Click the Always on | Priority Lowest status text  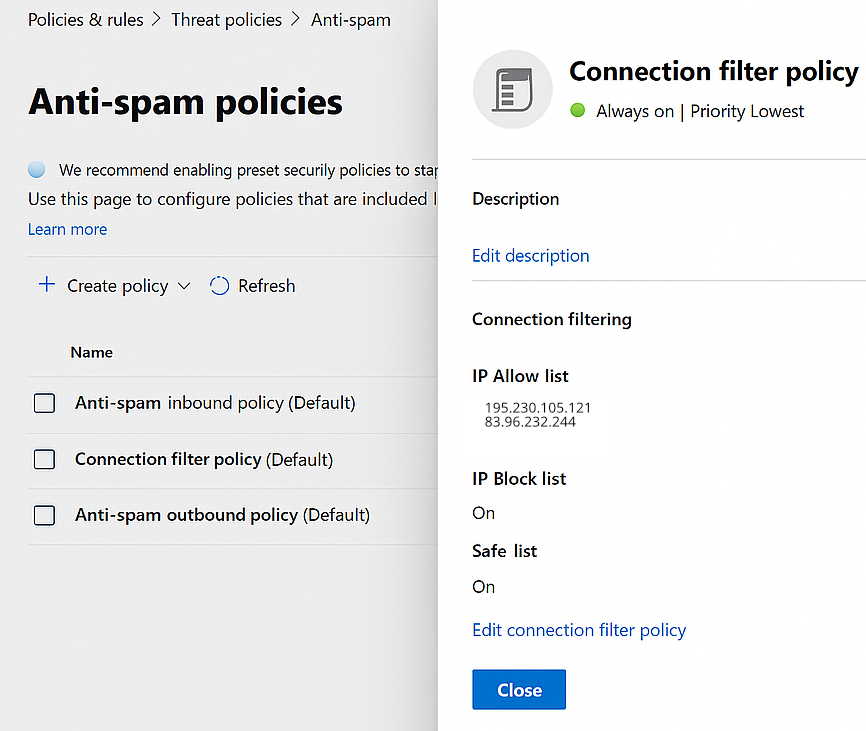point(700,111)
